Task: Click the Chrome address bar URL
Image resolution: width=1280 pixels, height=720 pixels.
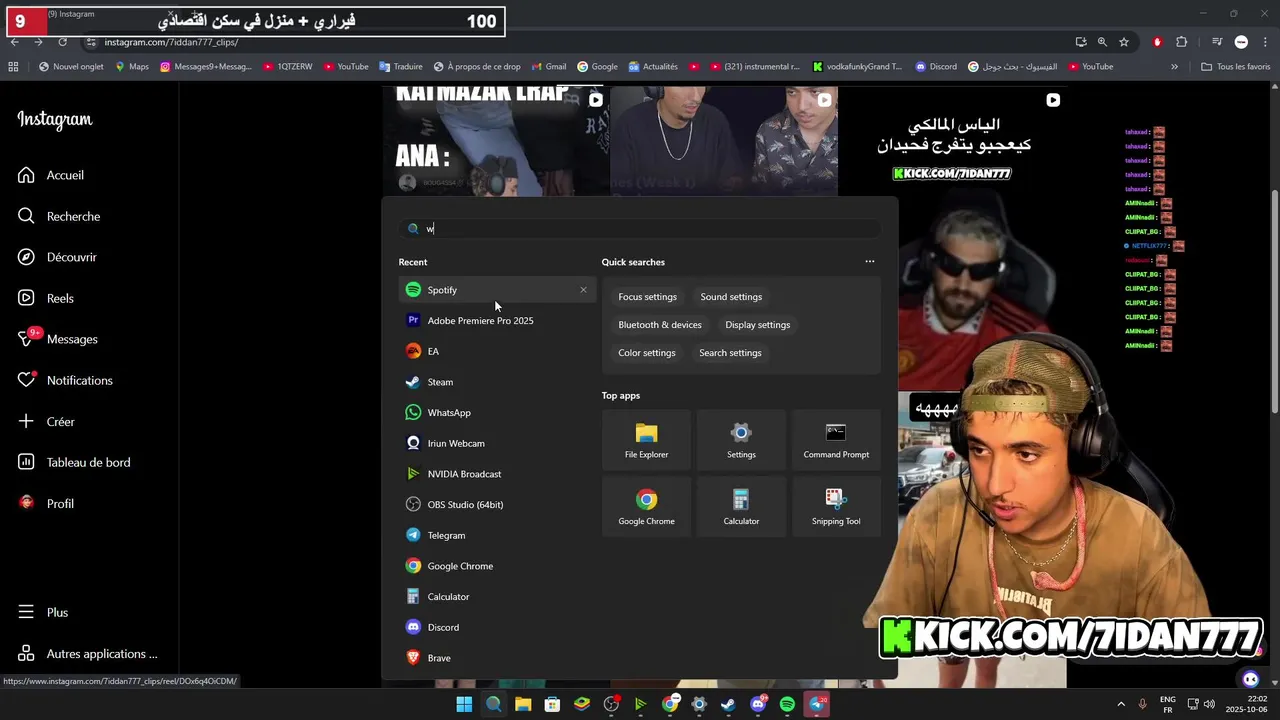Action: [x=171, y=42]
